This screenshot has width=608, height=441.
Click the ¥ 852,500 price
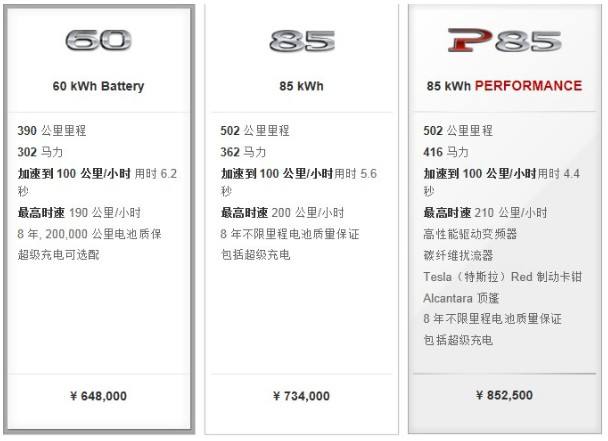click(x=503, y=396)
